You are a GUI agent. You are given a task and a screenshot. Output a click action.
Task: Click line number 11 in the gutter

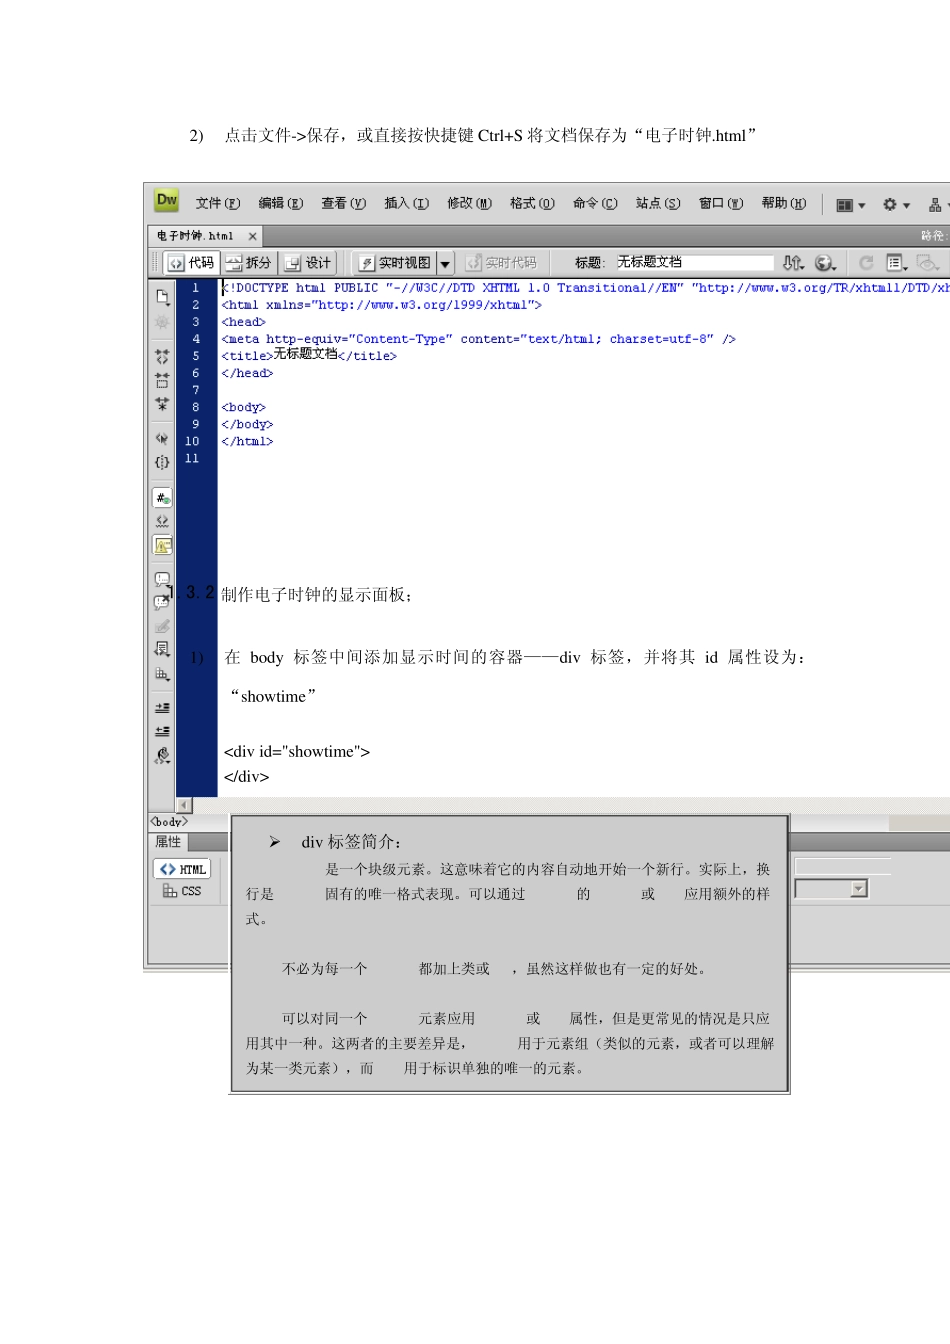(x=192, y=458)
